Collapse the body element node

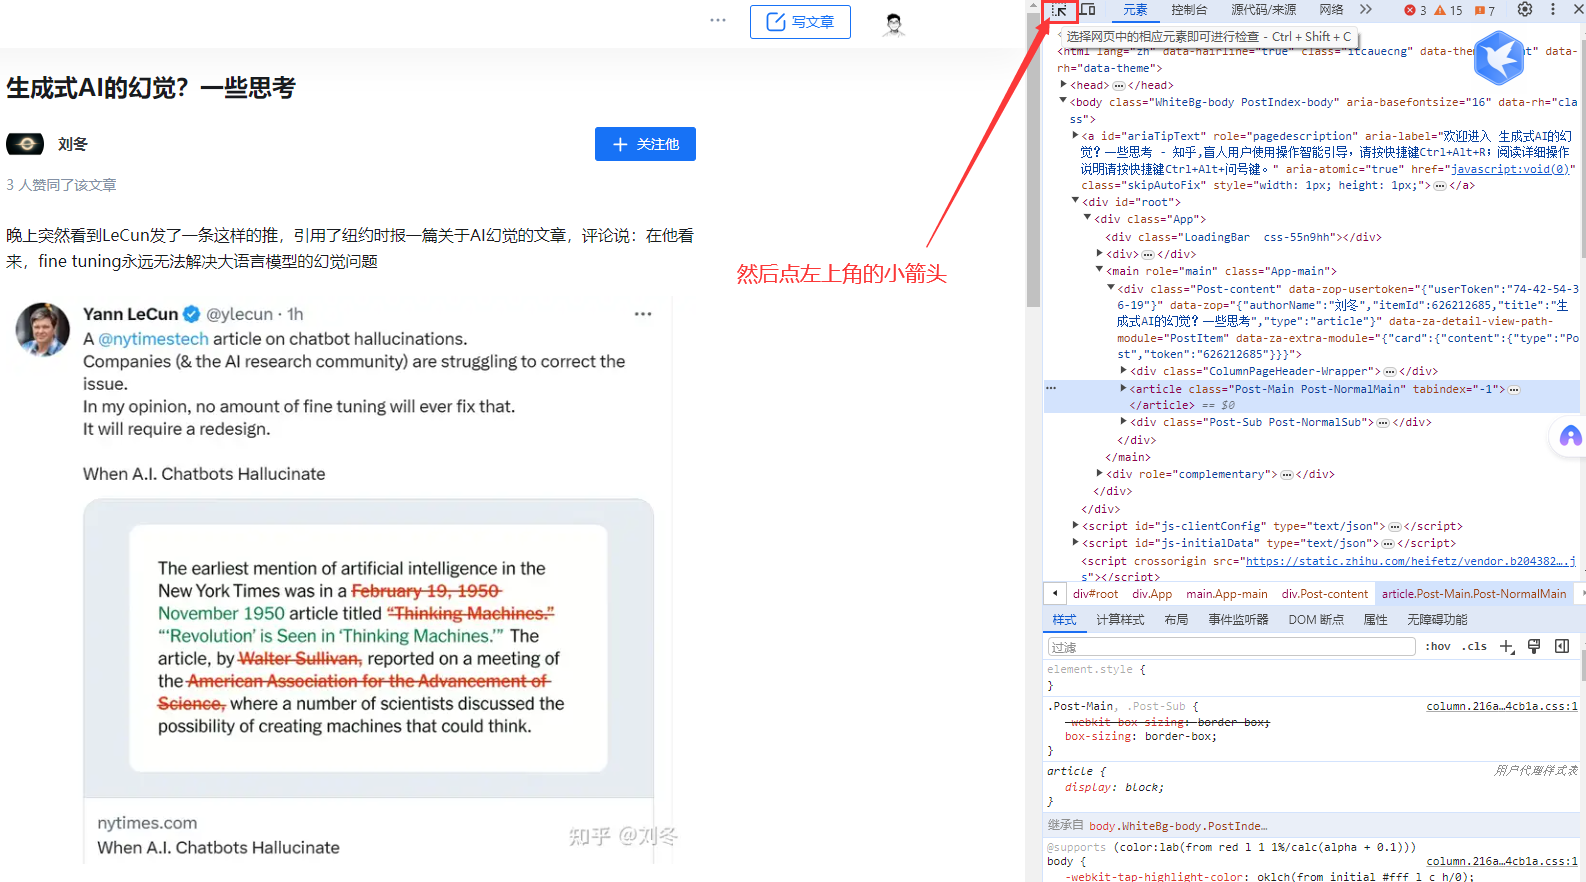[x=1064, y=101]
